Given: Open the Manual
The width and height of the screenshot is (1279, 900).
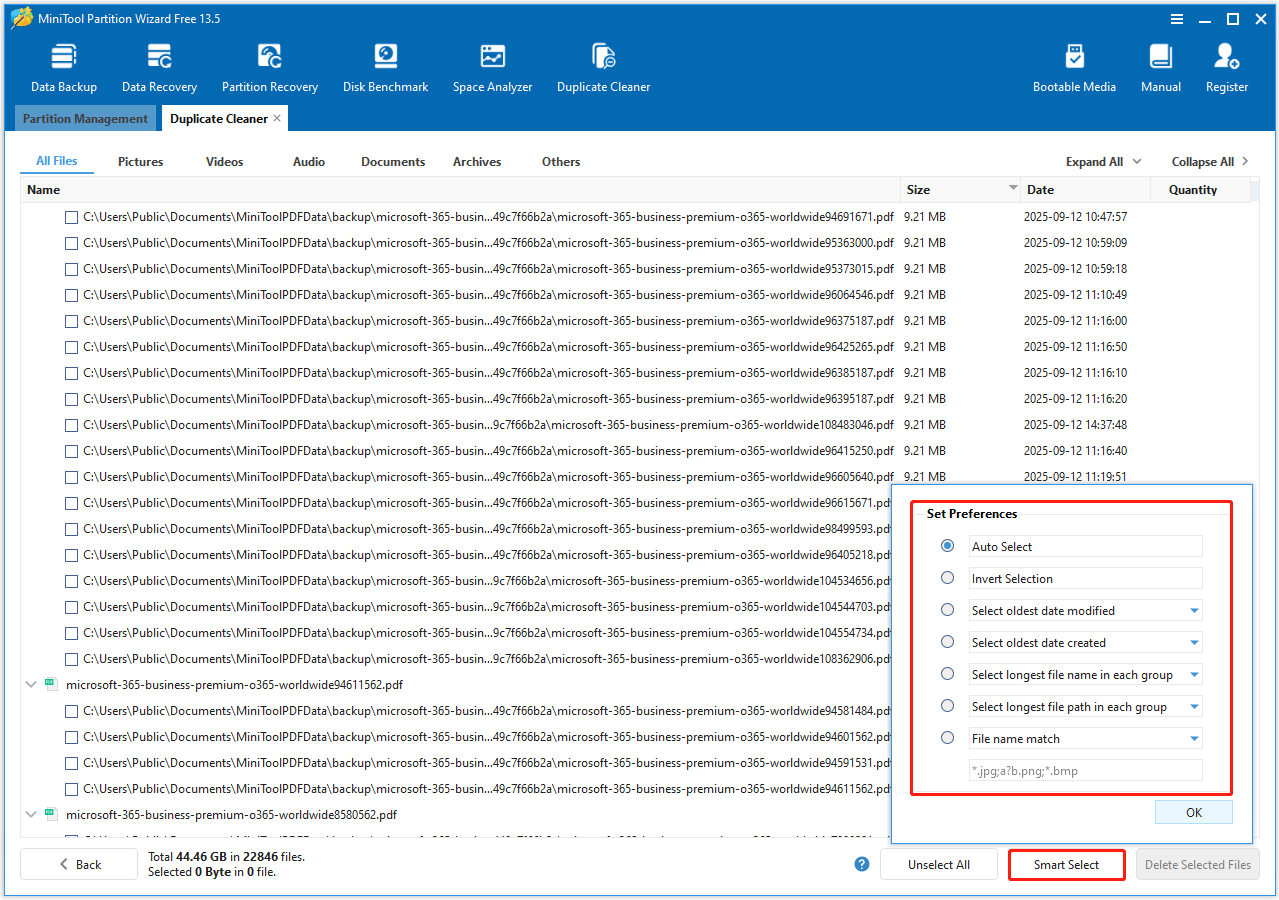Looking at the screenshot, I should [1160, 65].
